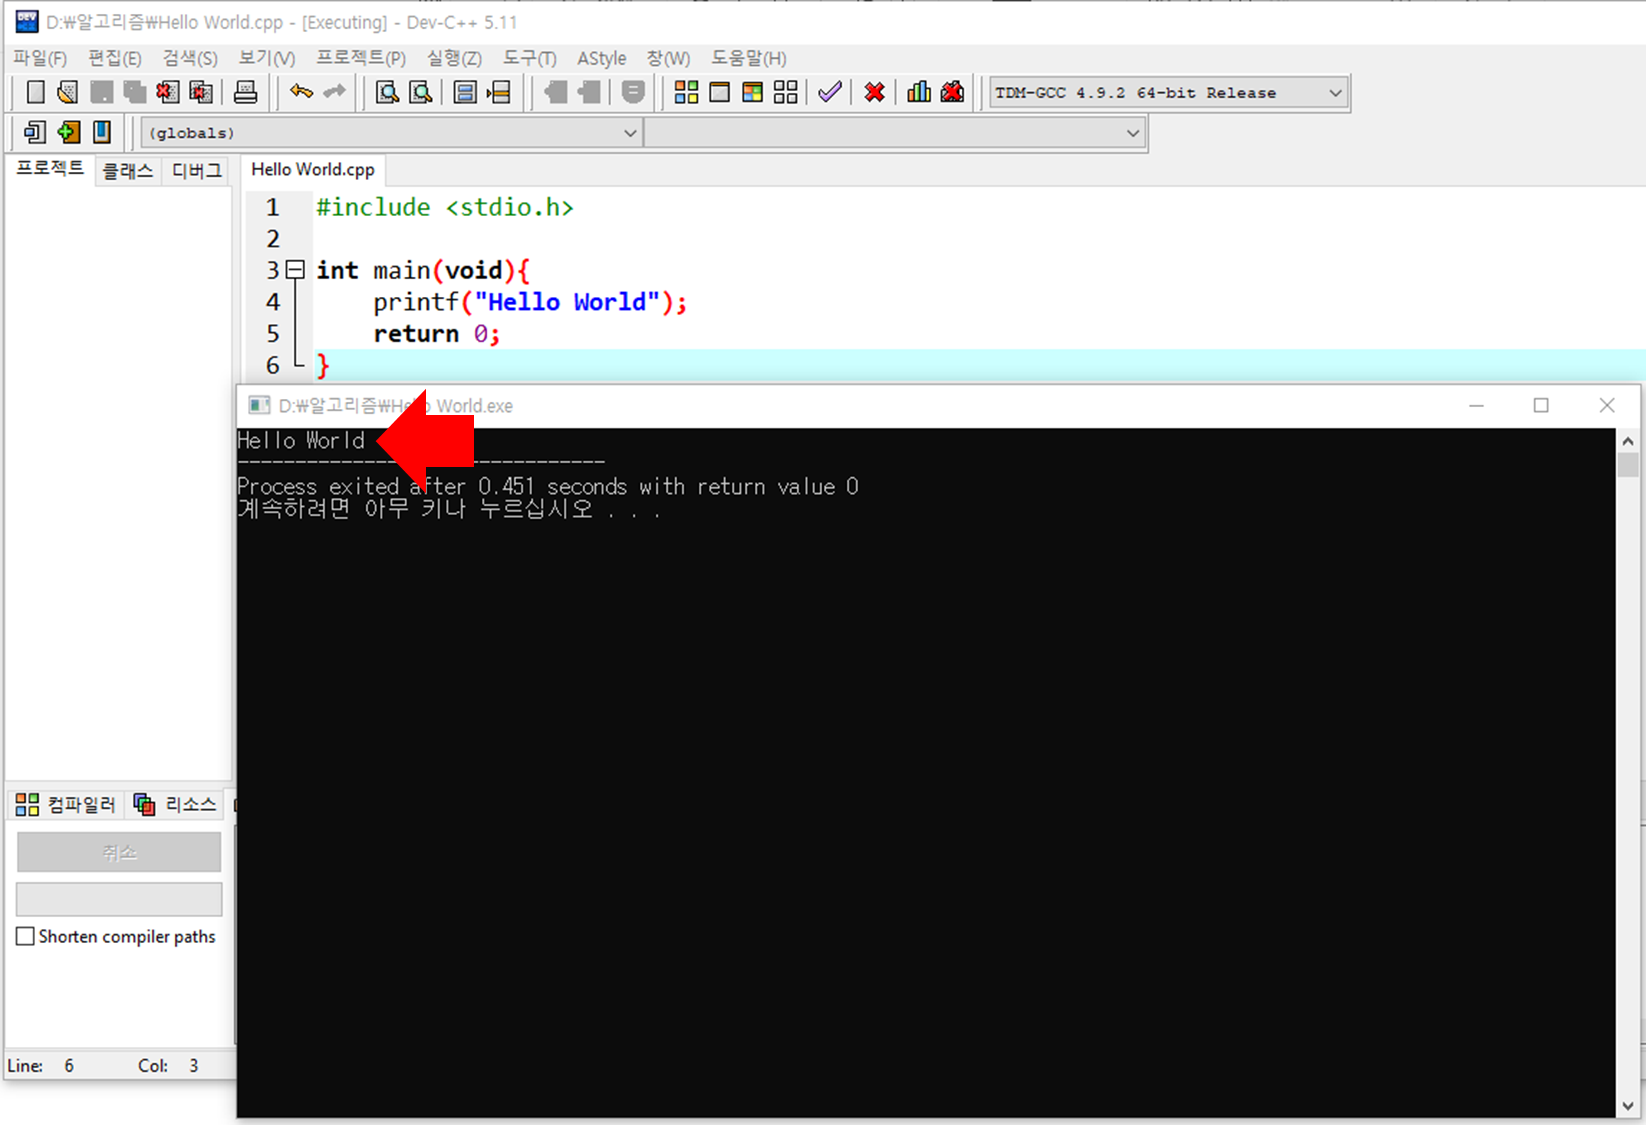
Task: Click the "Process exited after 0.451 seconds" console line
Action: (x=548, y=487)
